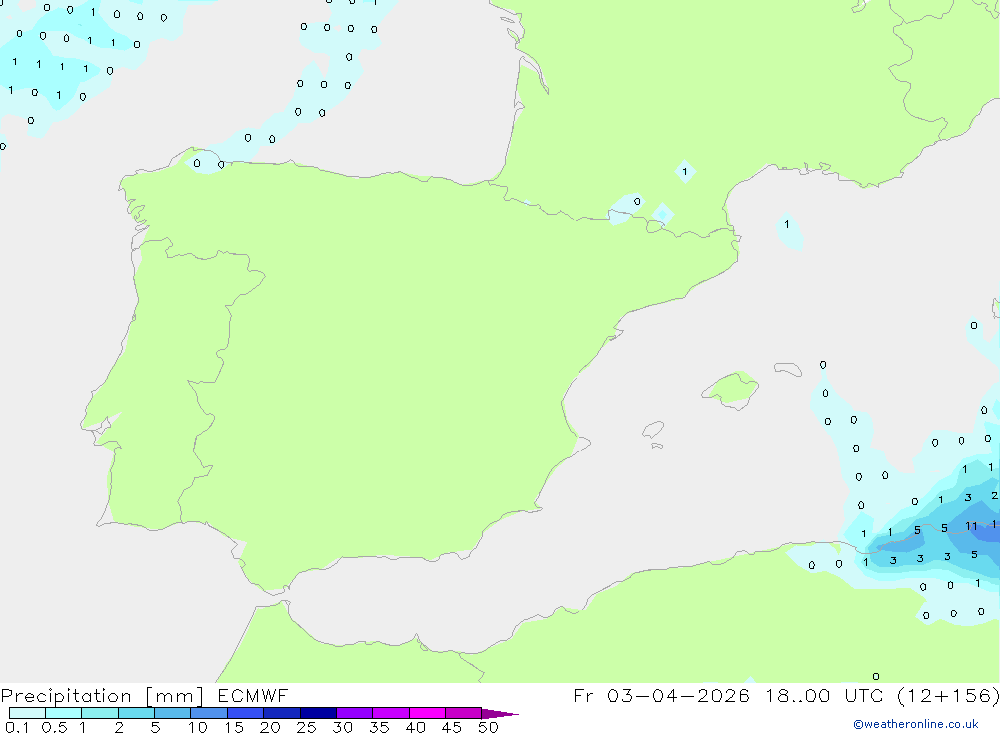Click the '11' precipitation value on the map

971,526
